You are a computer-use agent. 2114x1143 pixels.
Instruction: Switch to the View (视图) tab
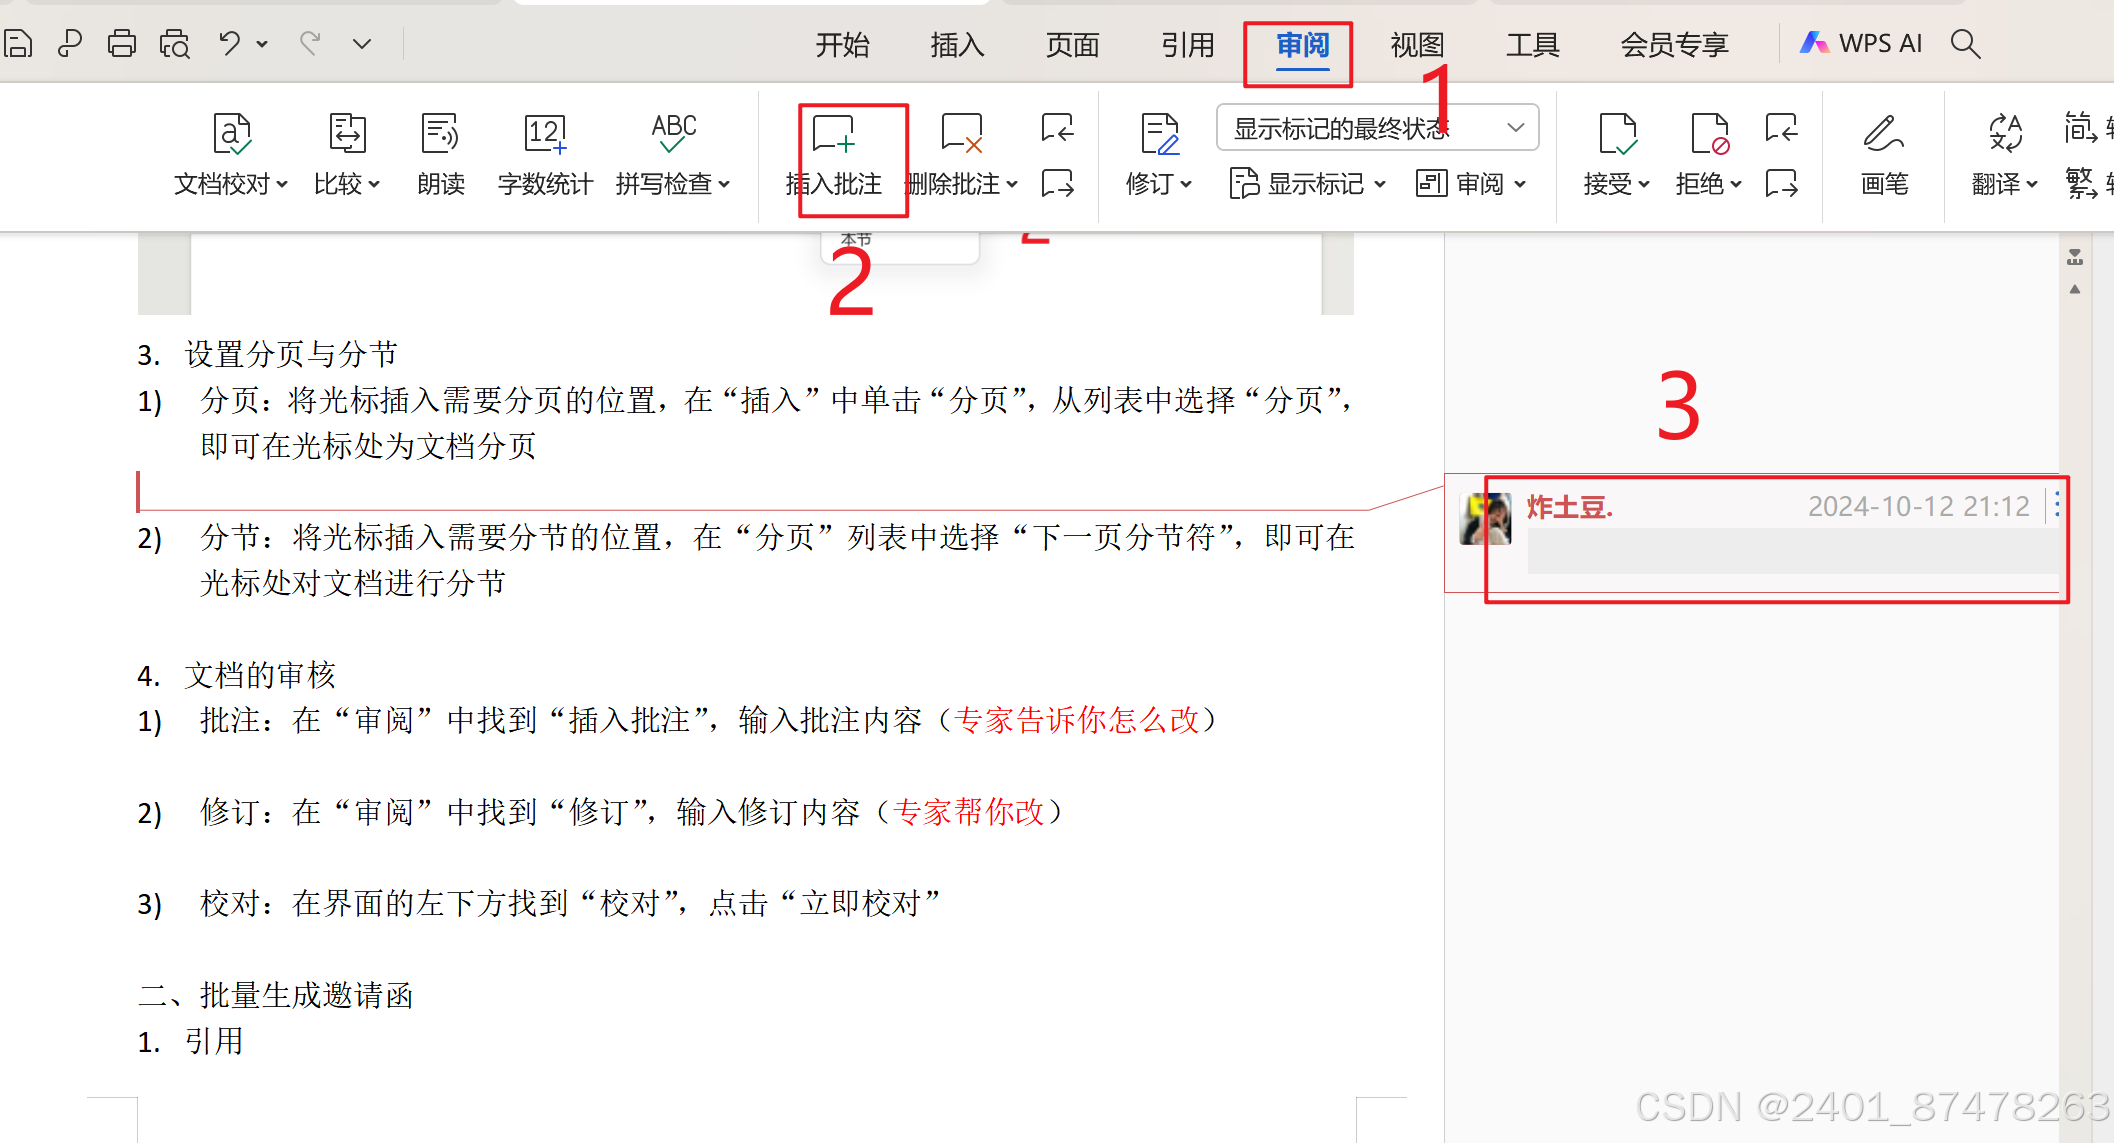(1417, 44)
